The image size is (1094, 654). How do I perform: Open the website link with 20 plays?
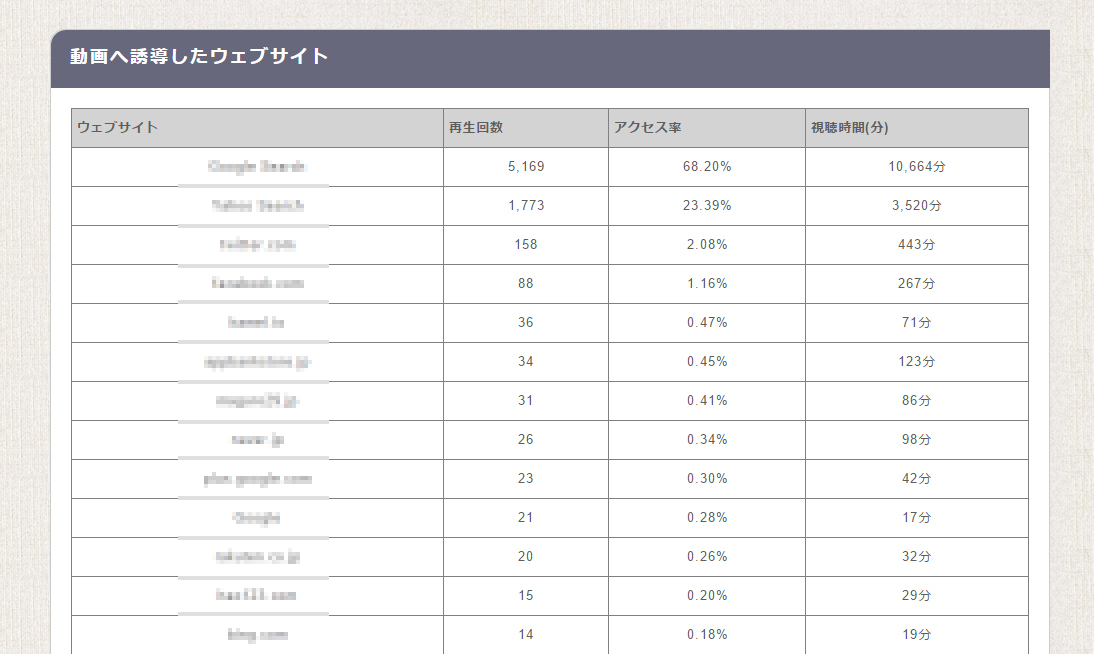pos(257,556)
